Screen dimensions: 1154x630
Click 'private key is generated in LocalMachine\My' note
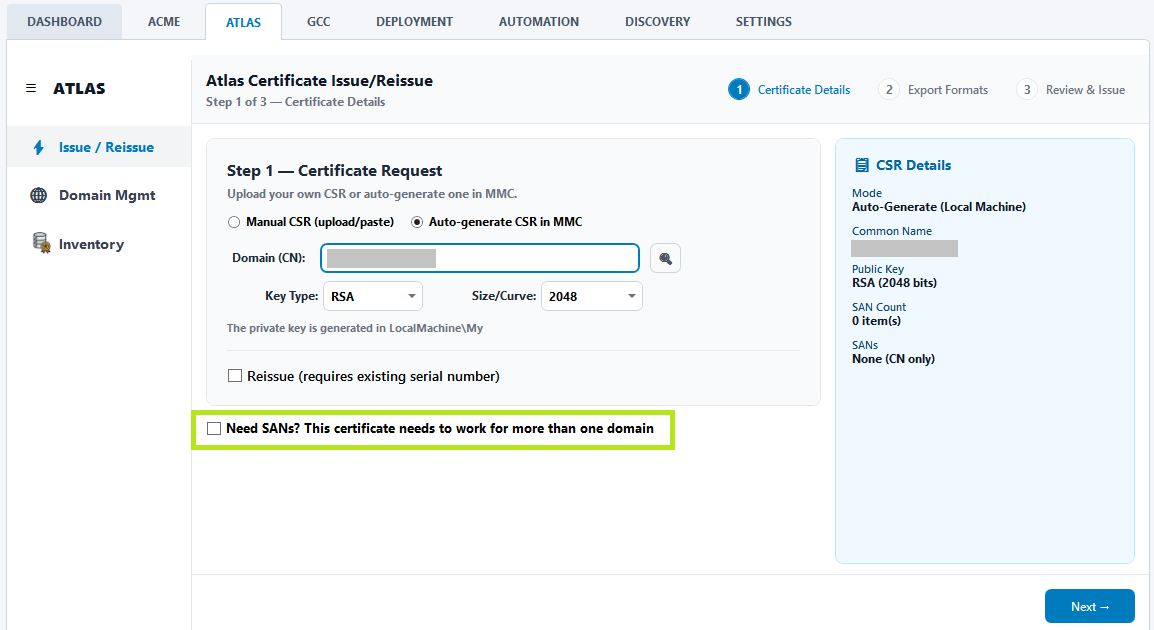click(x=355, y=328)
